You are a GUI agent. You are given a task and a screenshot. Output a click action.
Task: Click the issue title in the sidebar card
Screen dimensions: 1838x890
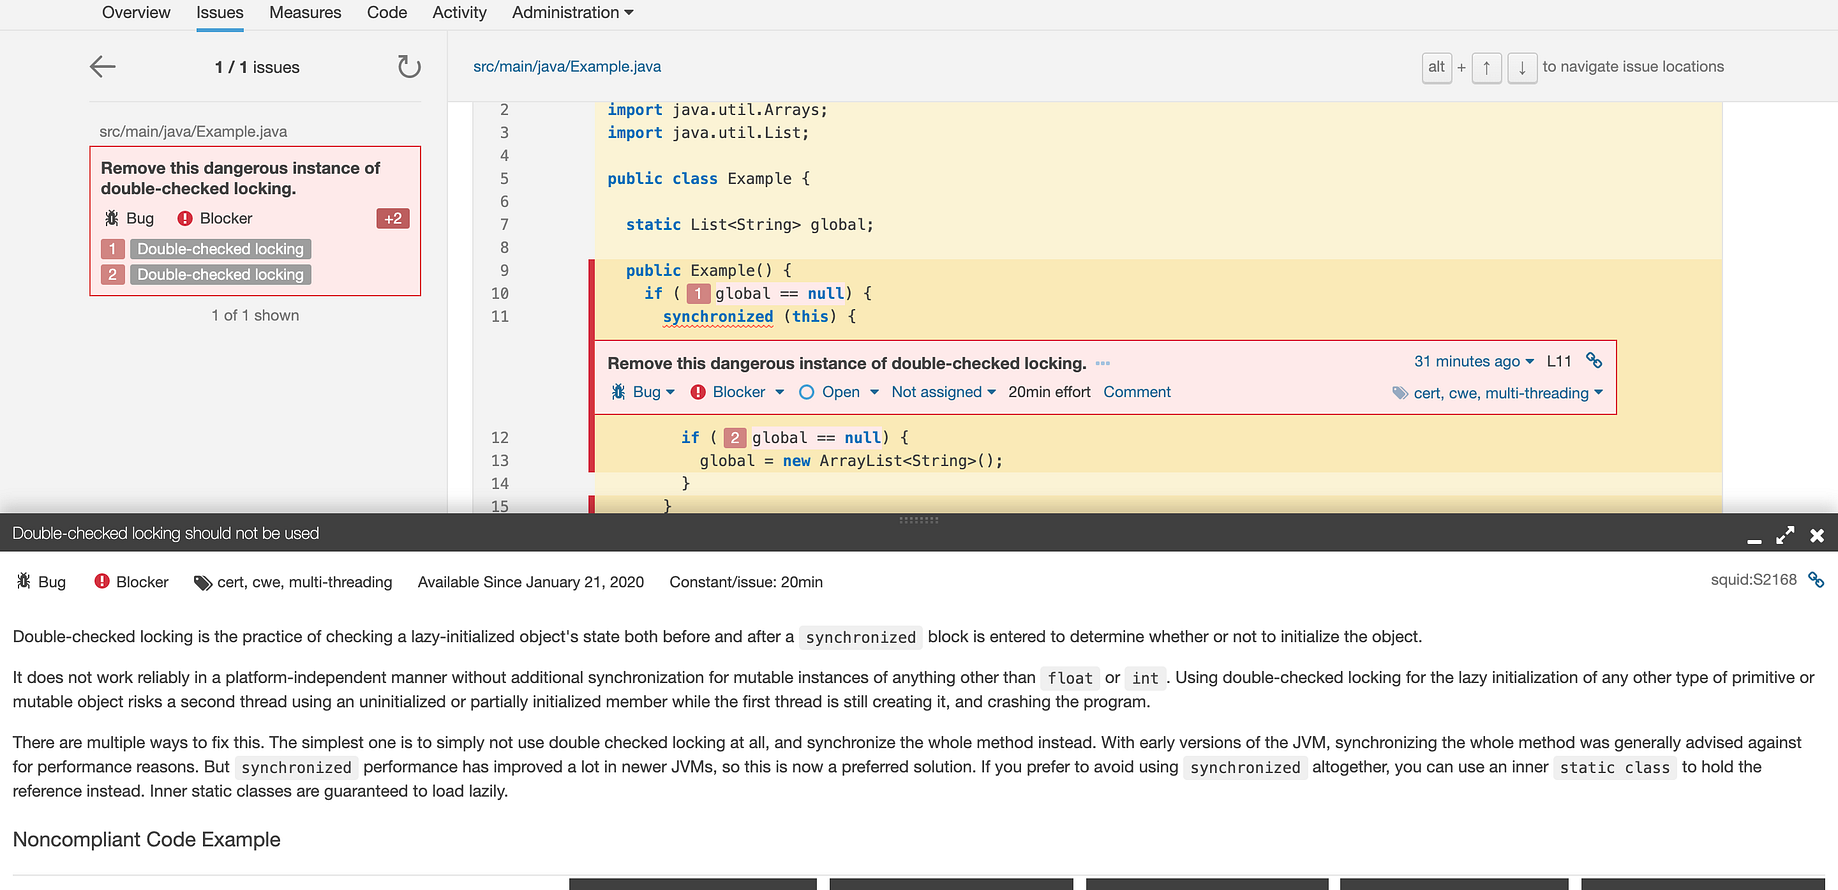tap(240, 178)
